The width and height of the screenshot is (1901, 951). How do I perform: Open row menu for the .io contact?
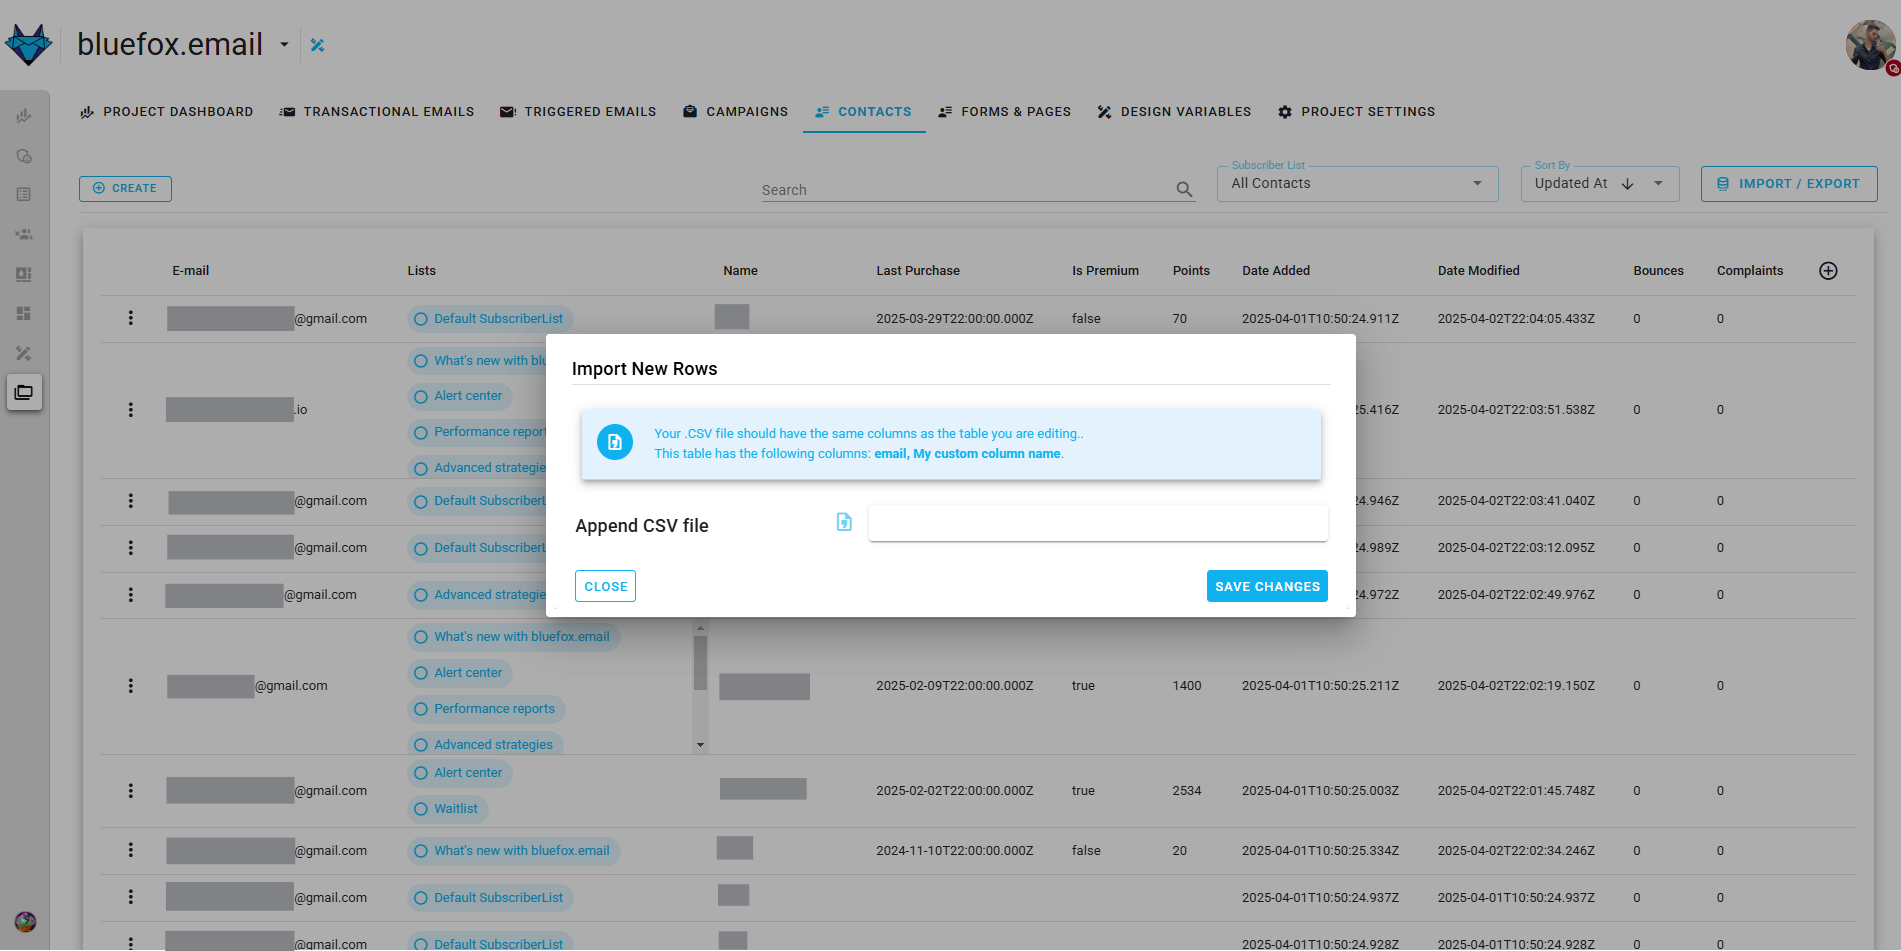(x=130, y=410)
